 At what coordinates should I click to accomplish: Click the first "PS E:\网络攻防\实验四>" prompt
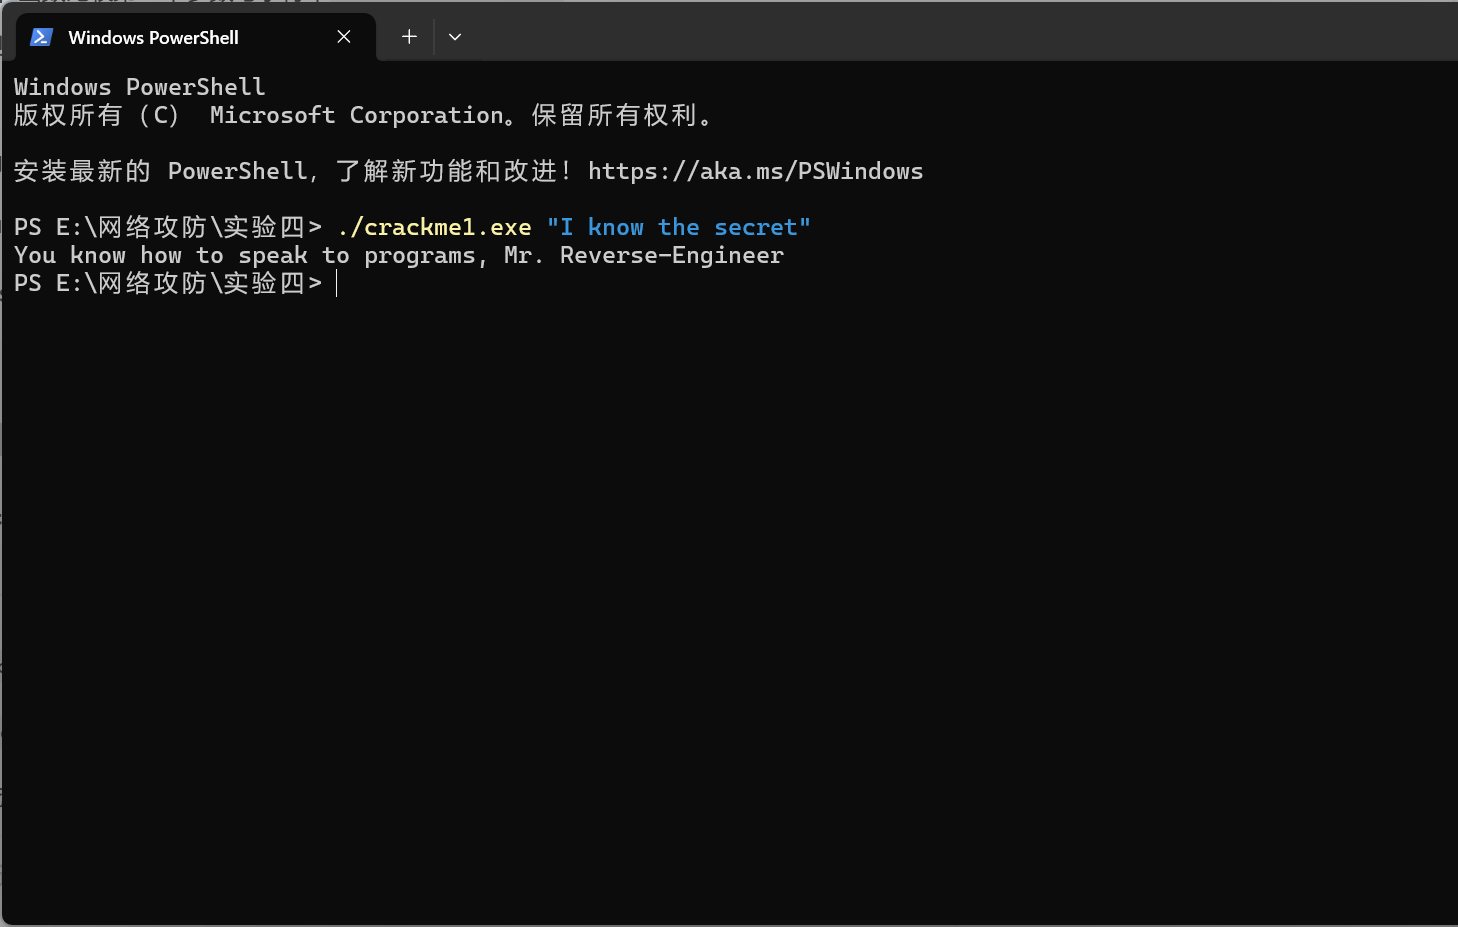point(168,227)
